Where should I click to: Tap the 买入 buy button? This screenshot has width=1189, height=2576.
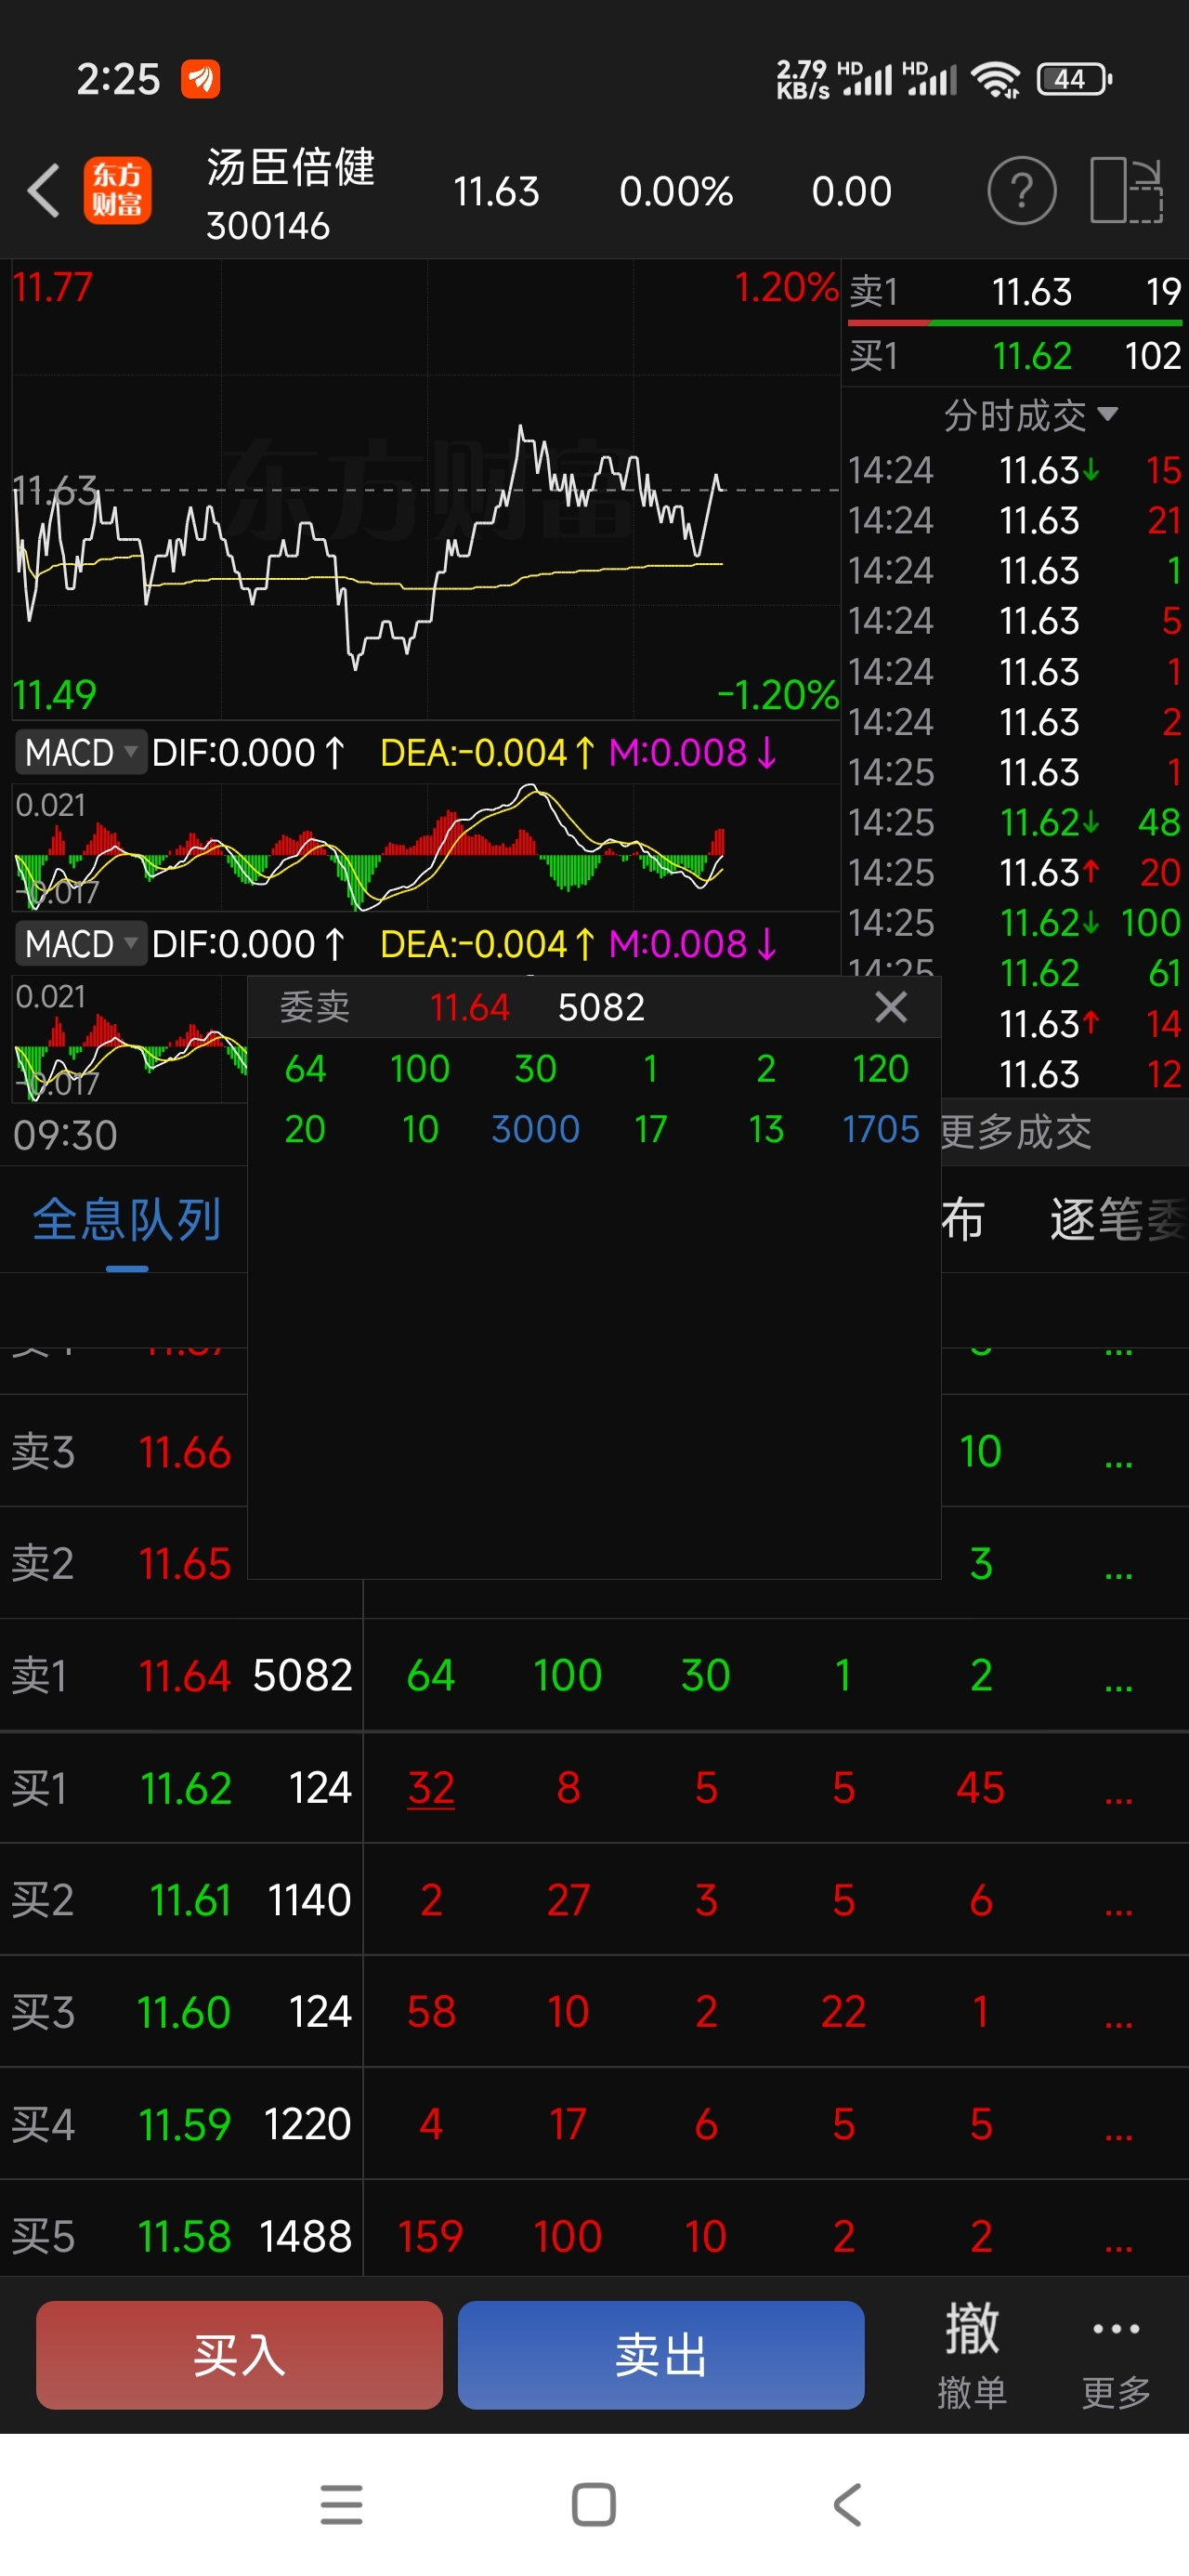point(239,2354)
